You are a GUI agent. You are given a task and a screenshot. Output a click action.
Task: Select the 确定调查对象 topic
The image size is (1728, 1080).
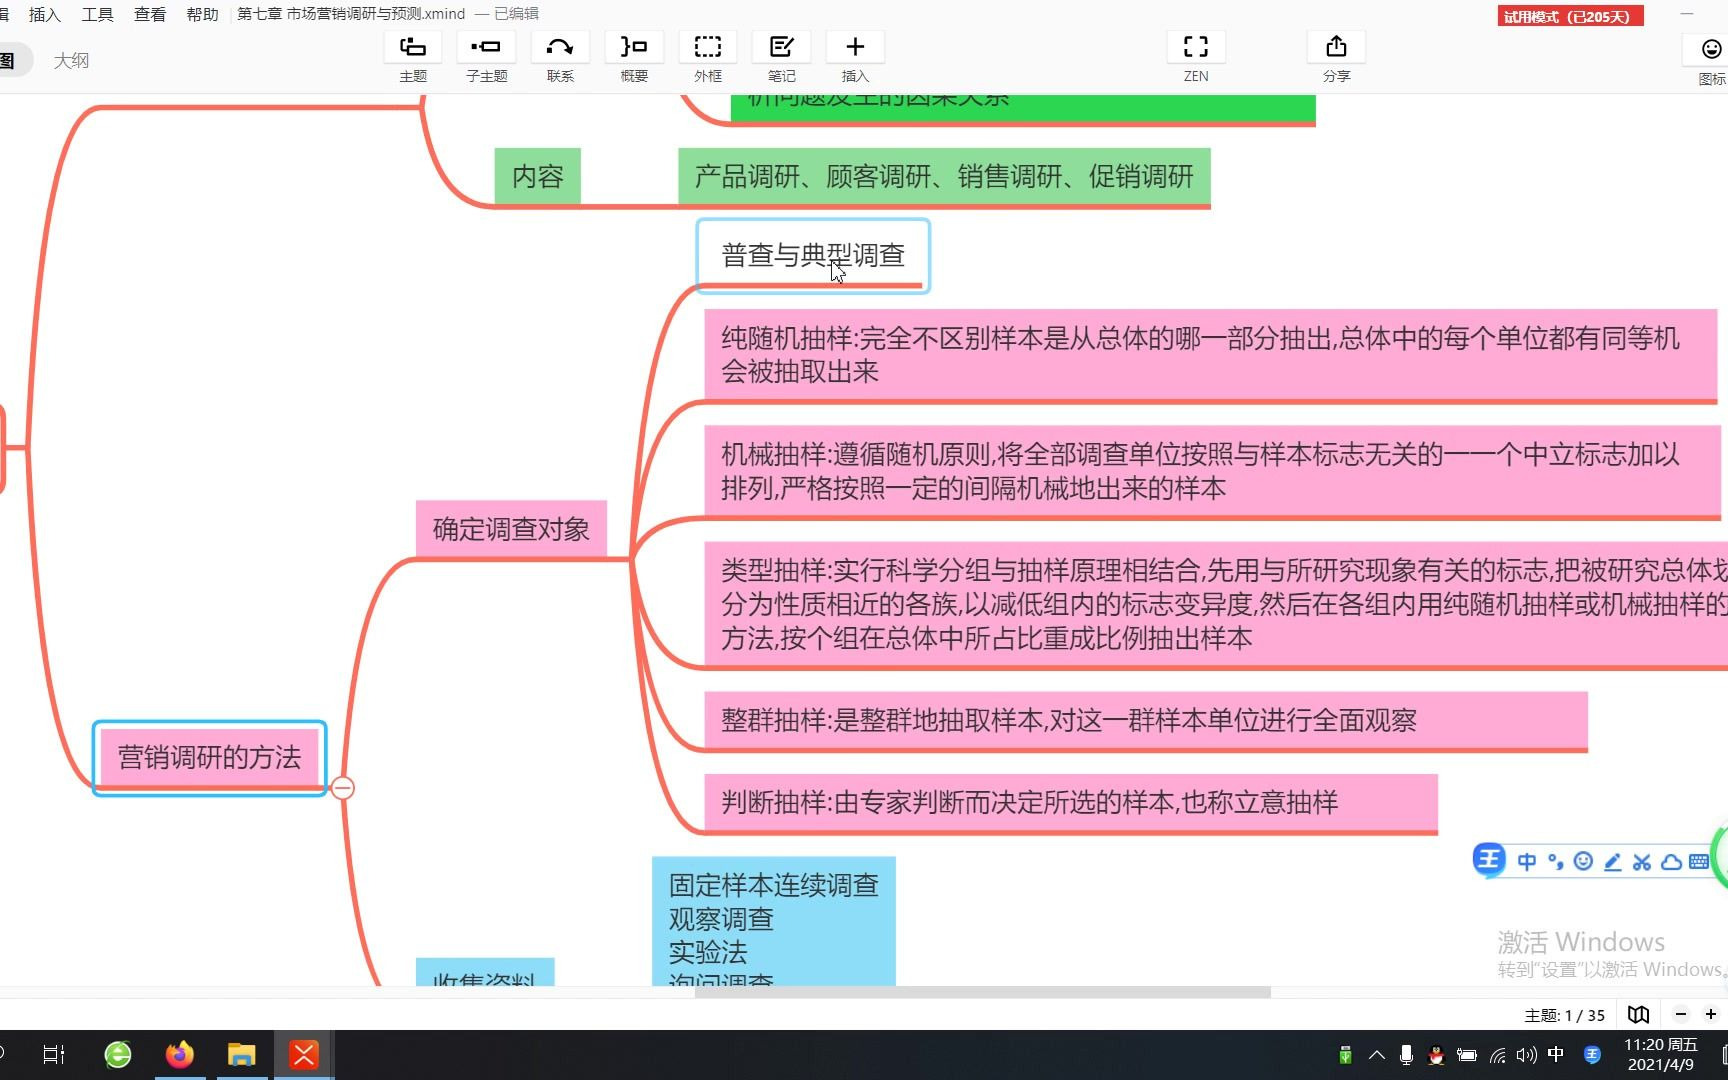coord(511,529)
